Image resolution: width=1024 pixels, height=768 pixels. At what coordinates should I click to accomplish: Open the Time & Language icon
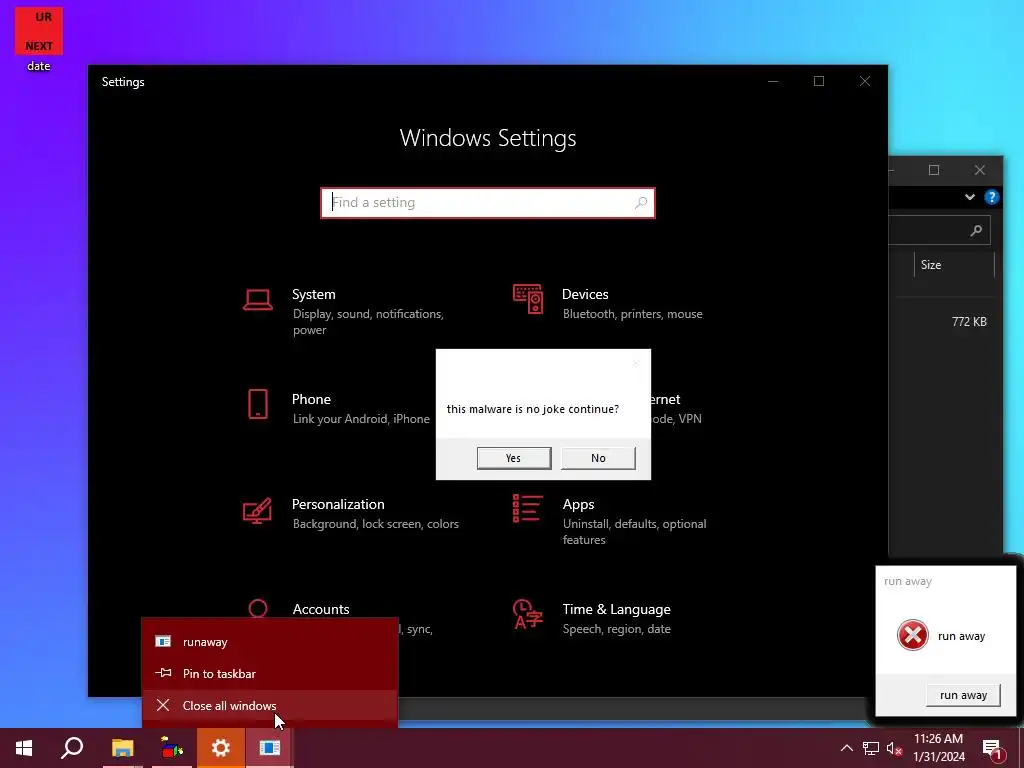[528, 613]
